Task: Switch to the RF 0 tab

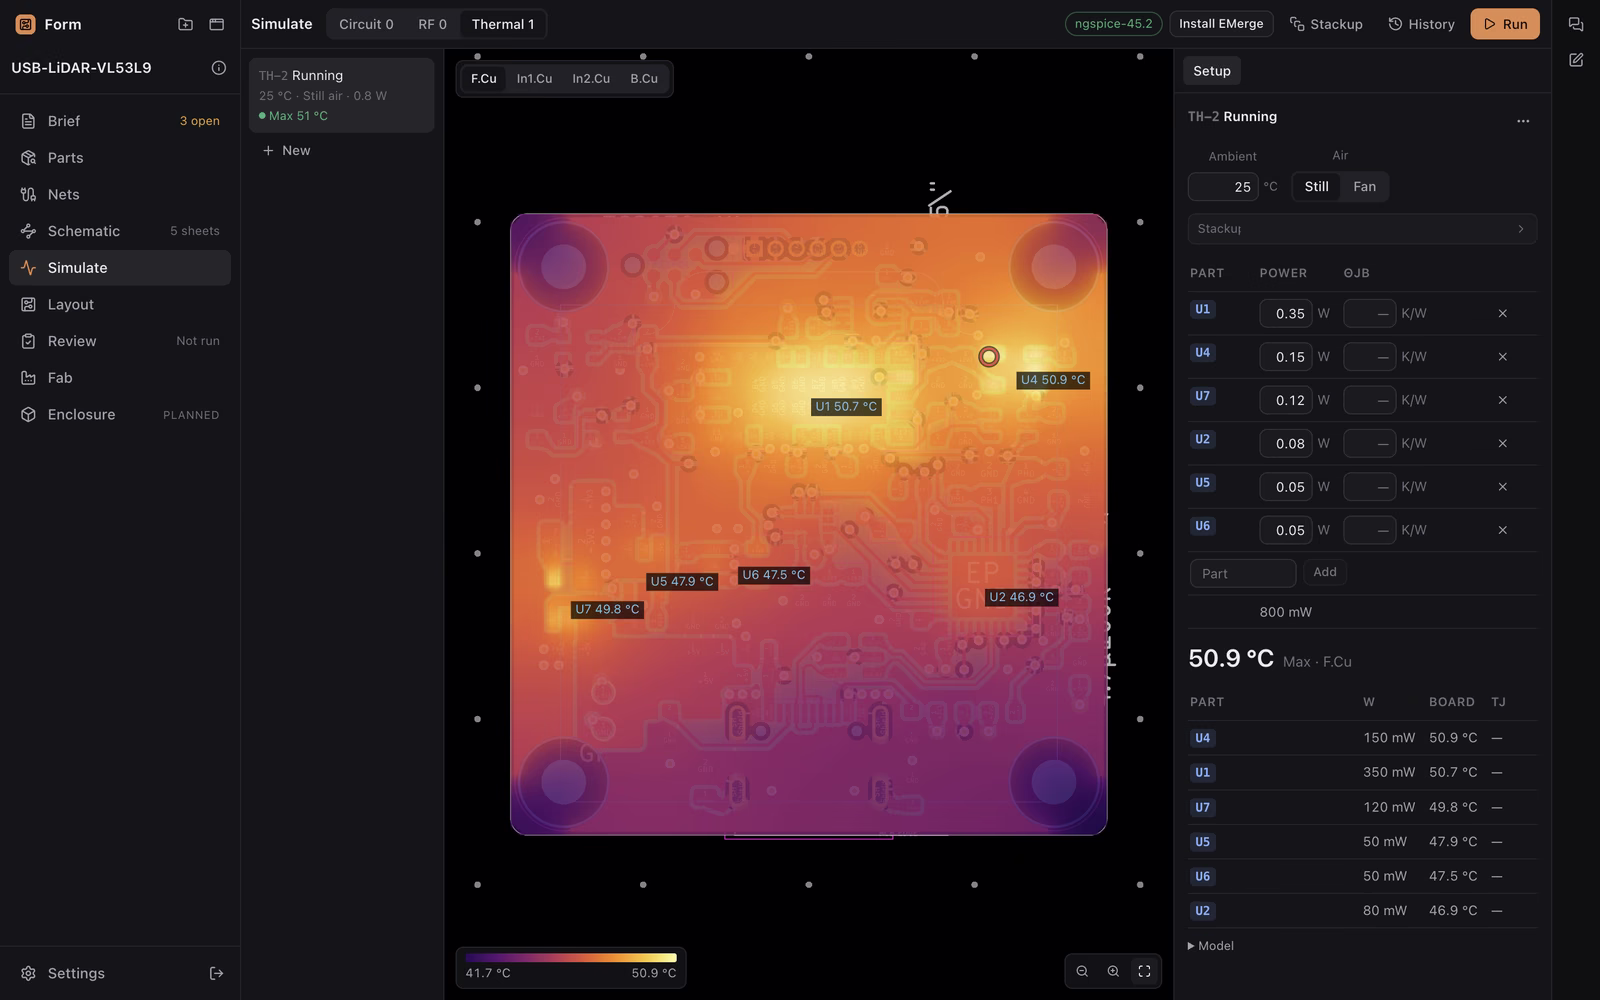Action: click(432, 24)
